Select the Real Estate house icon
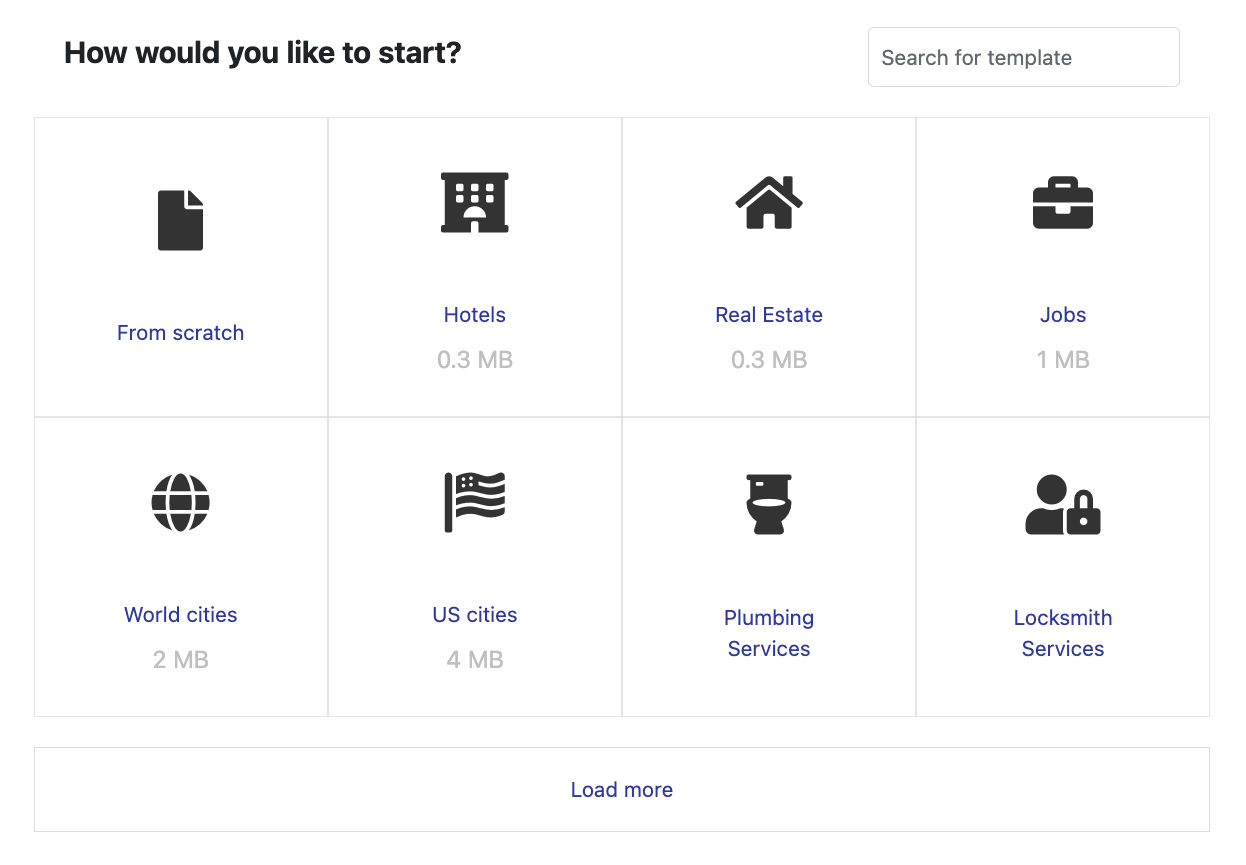 click(769, 202)
